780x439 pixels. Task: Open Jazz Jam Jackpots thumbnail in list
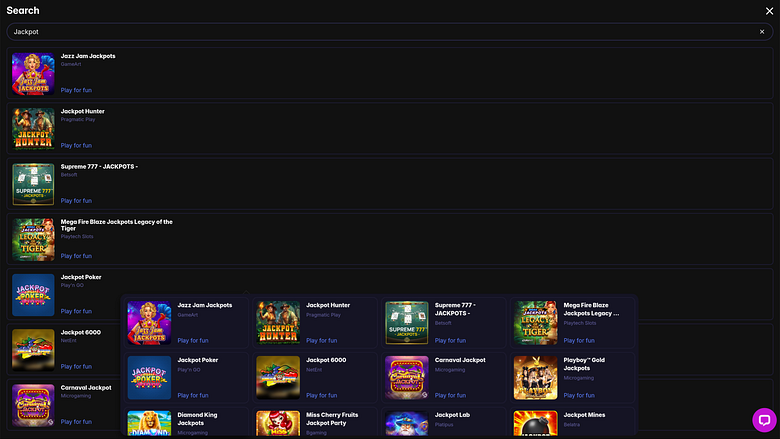pos(33,74)
